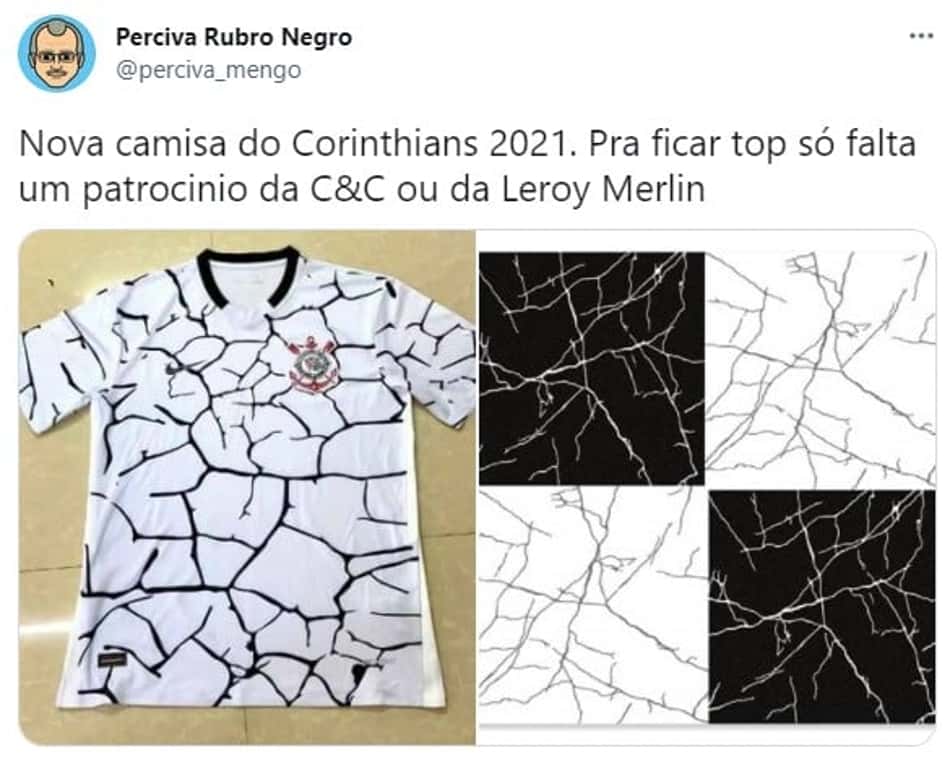Click the small black tag at shirt hem

111,659
